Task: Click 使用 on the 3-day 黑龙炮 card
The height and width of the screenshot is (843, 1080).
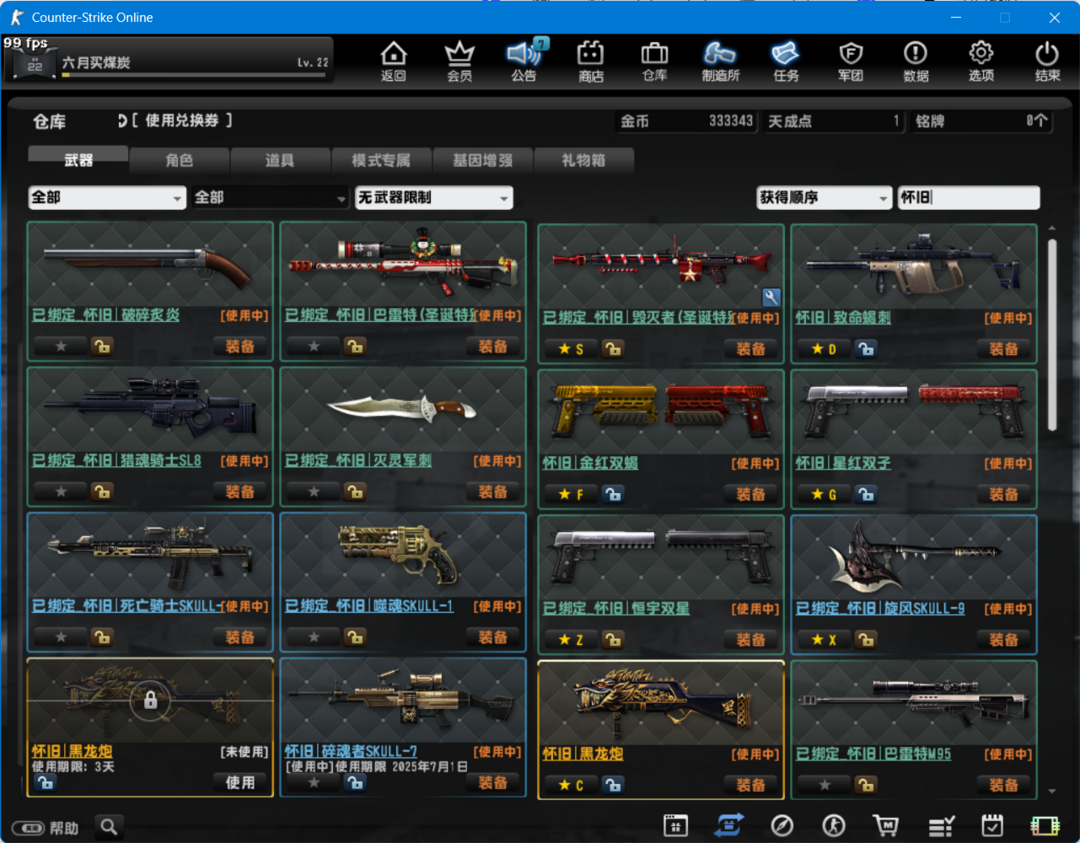Action: click(240, 782)
